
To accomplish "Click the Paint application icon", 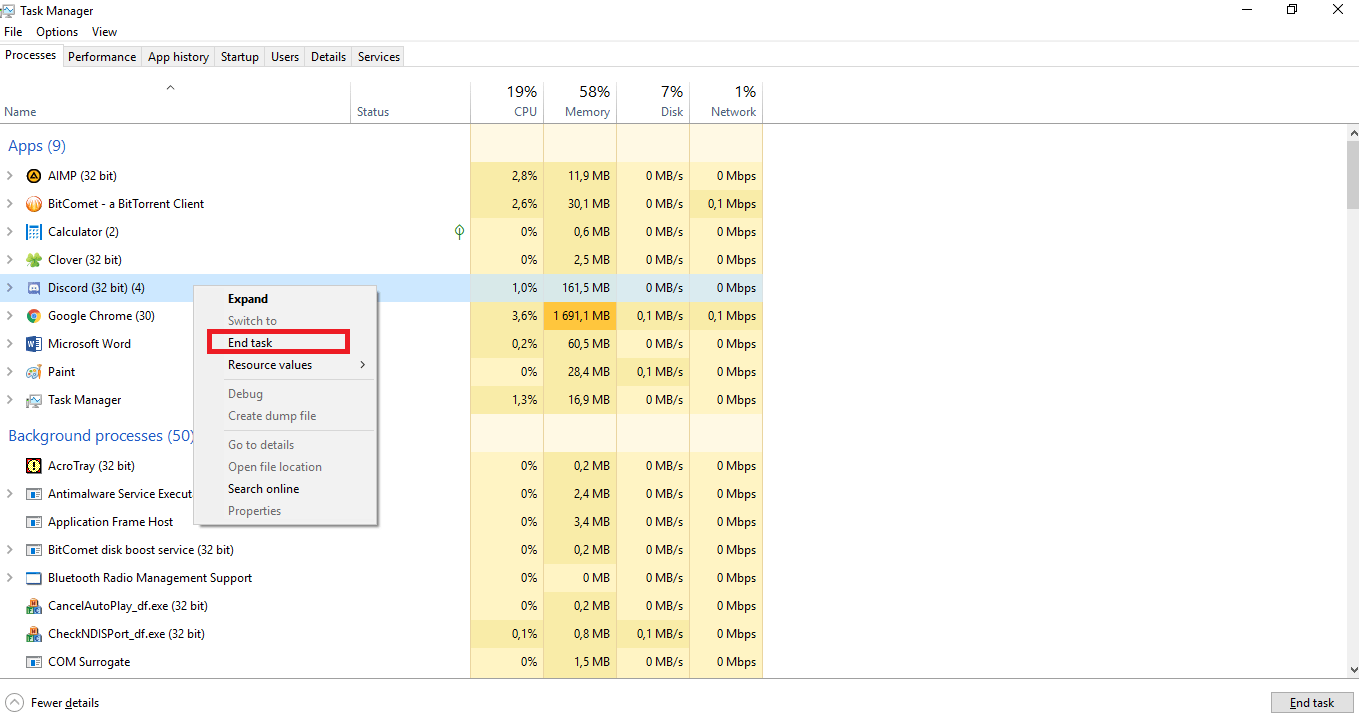I will point(33,371).
